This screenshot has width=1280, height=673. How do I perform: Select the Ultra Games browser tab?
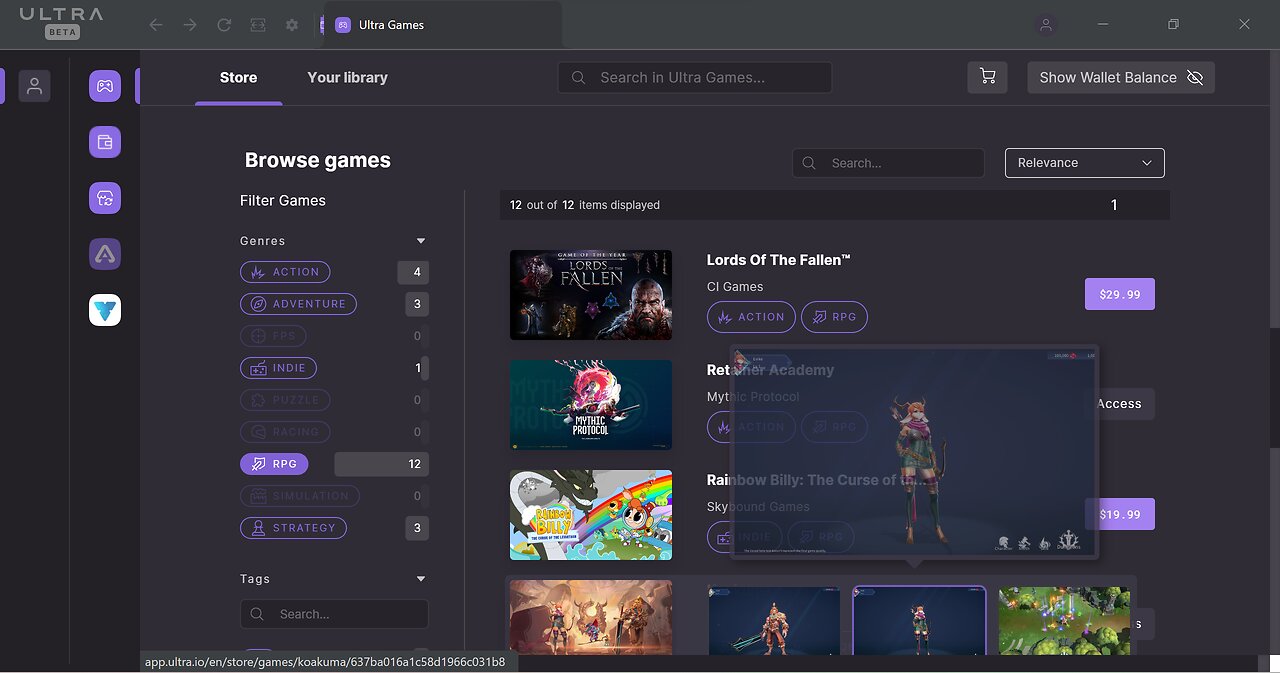tap(441, 25)
